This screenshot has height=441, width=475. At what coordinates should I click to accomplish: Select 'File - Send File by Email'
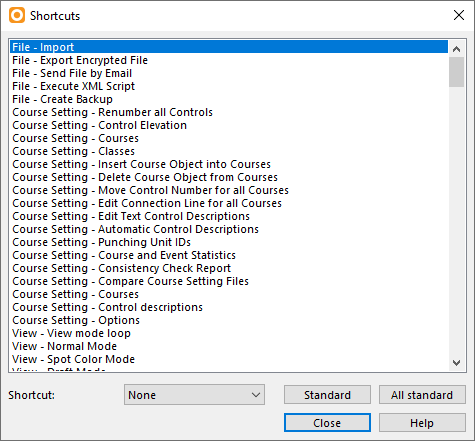pos(229,73)
